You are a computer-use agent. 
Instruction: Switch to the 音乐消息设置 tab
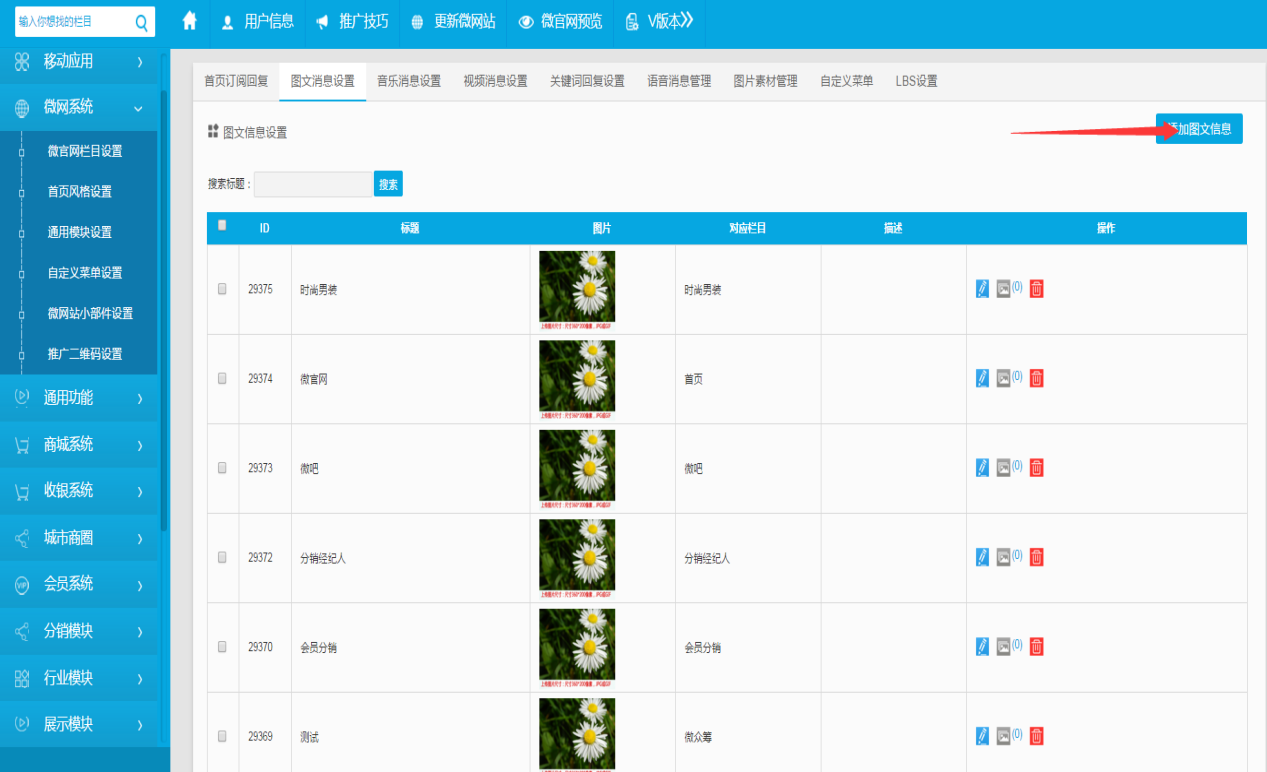click(x=408, y=81)
